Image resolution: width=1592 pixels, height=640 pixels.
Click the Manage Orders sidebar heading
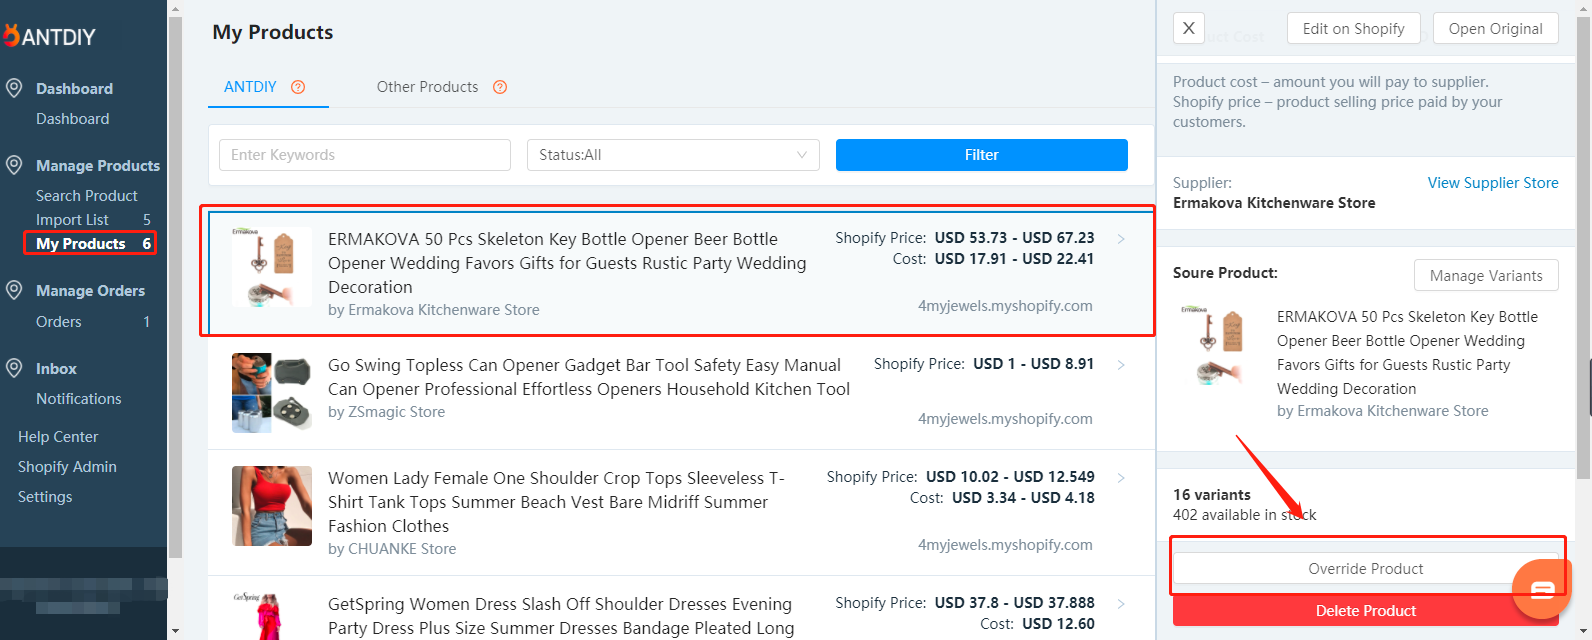[90, 291]
